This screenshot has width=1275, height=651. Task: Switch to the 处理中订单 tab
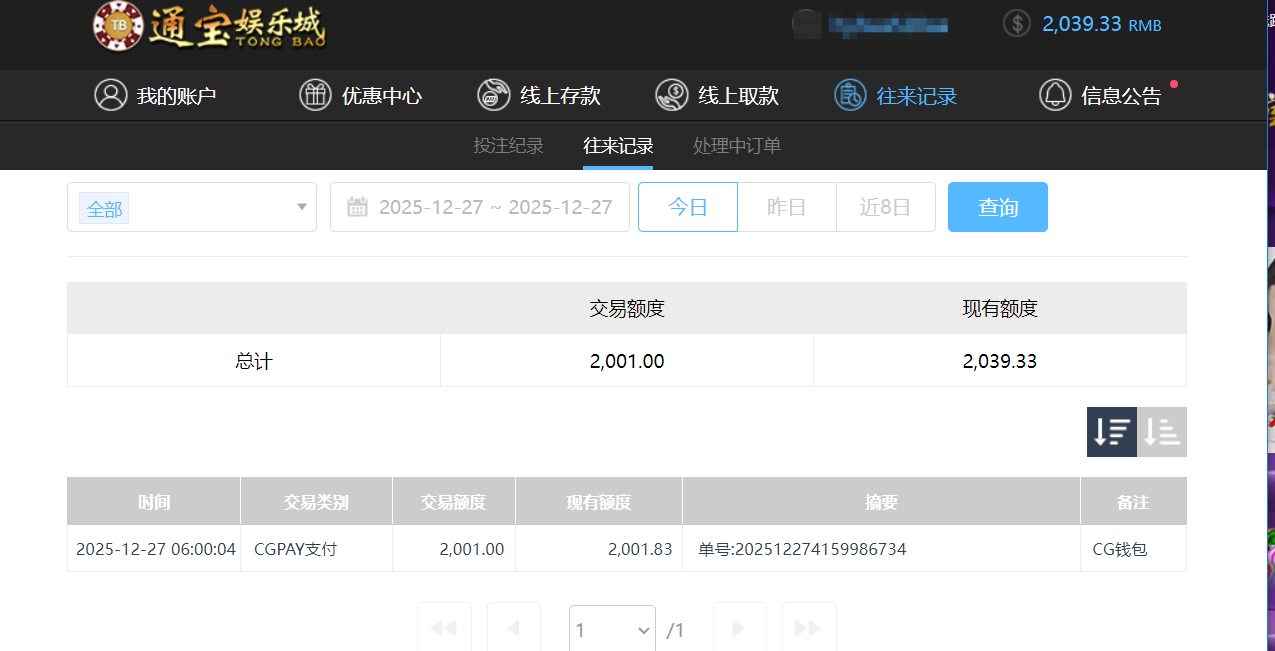point(737,145)
